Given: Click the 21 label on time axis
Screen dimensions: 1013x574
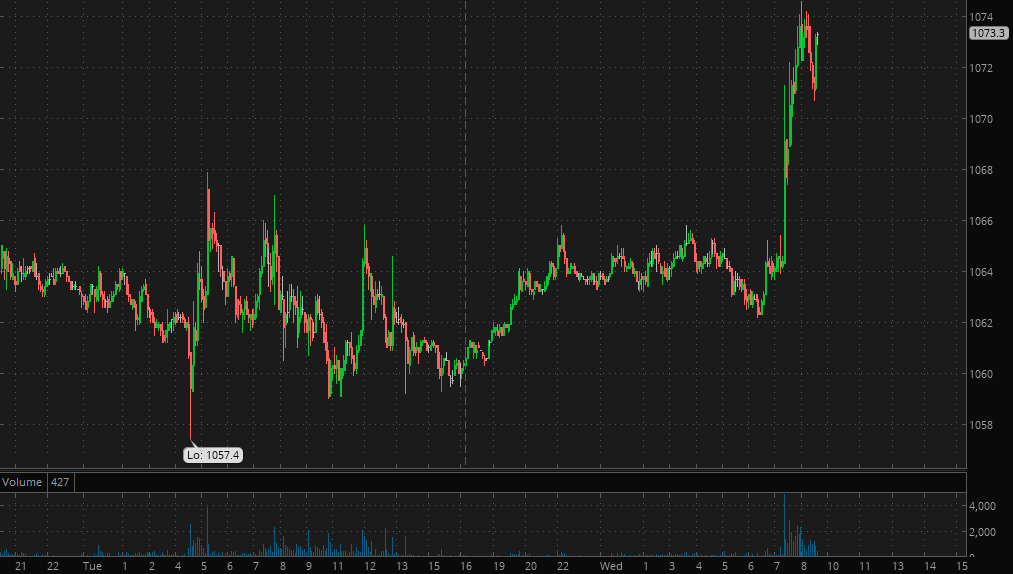Looking at the screenshot, I should [x=21, y=566].
